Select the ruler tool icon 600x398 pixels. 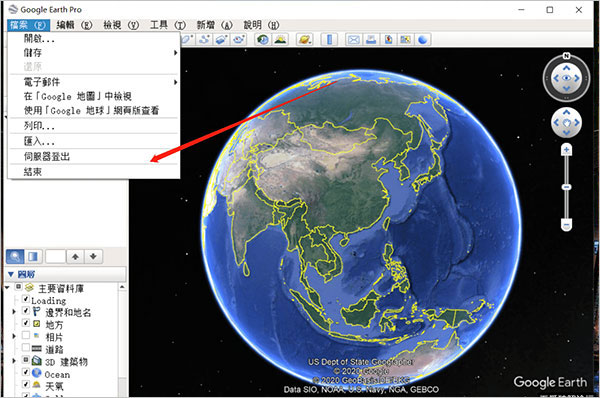coord(329,39)
